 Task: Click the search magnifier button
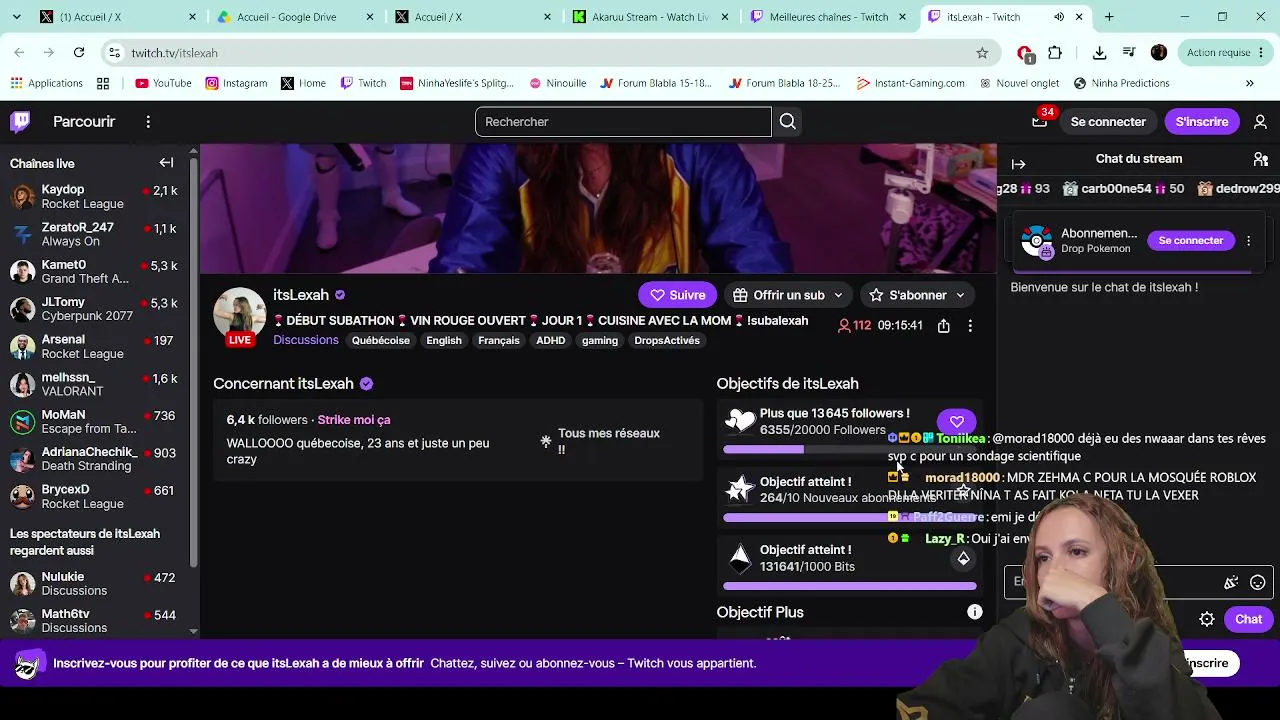click(788, 122)
